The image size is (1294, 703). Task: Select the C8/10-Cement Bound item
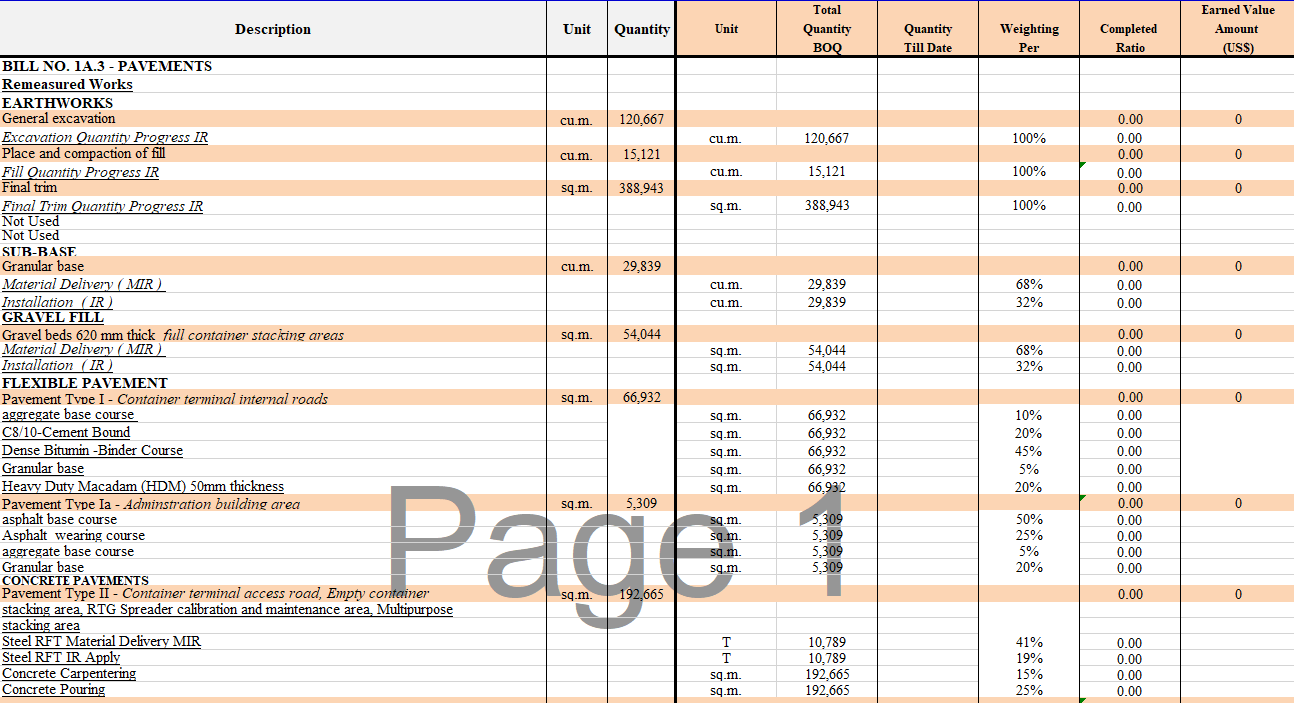point(66,432)
